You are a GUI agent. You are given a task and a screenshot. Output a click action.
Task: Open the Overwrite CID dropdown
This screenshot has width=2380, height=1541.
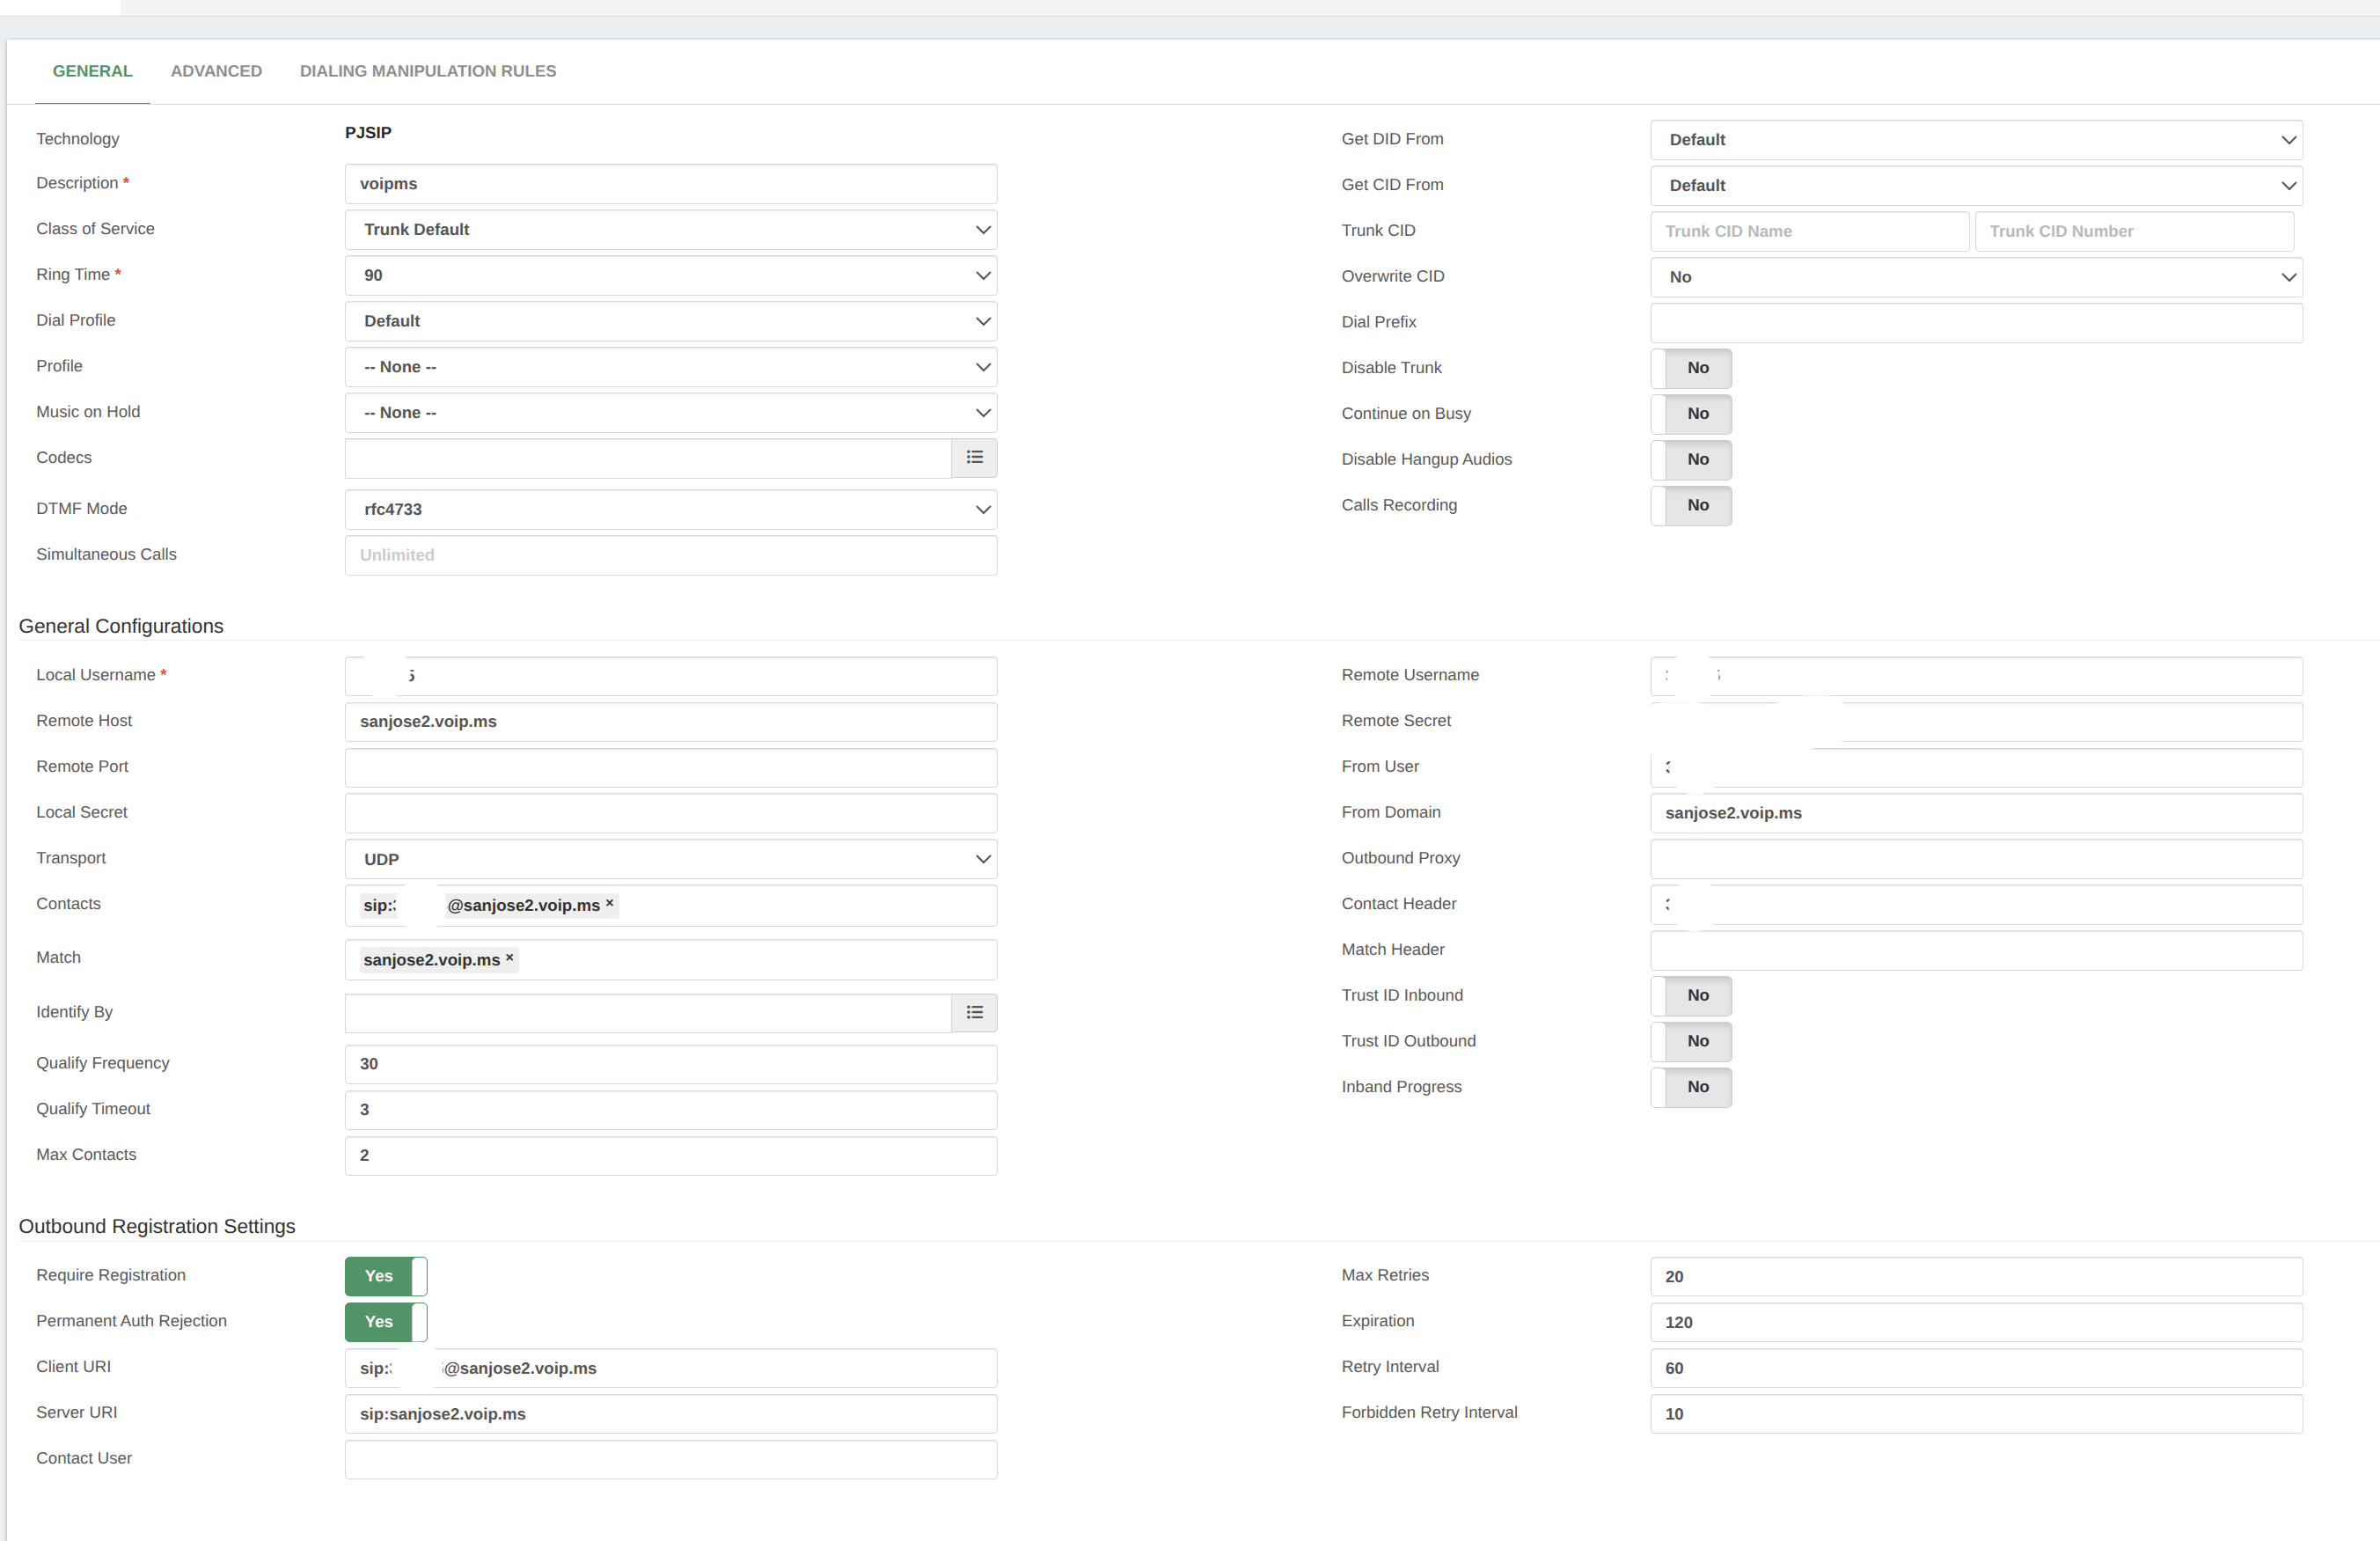[x=1975, y=277]
